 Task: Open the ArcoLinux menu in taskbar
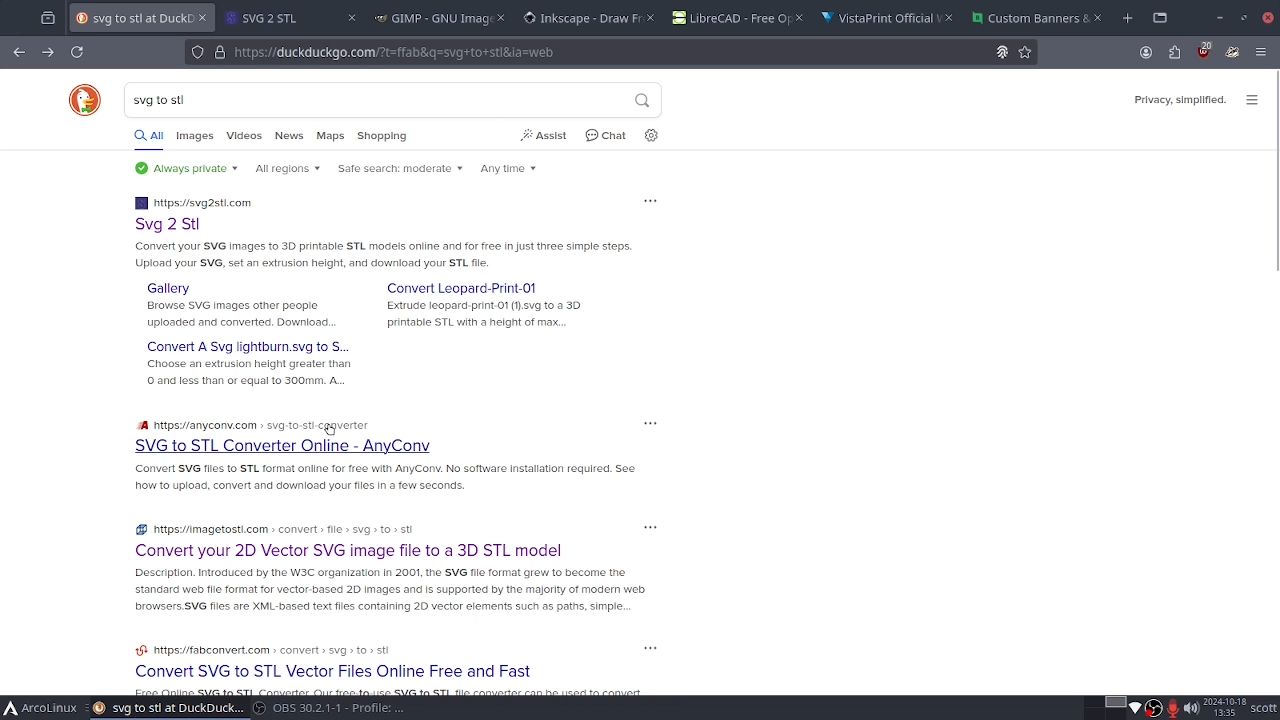pos(40,708)
